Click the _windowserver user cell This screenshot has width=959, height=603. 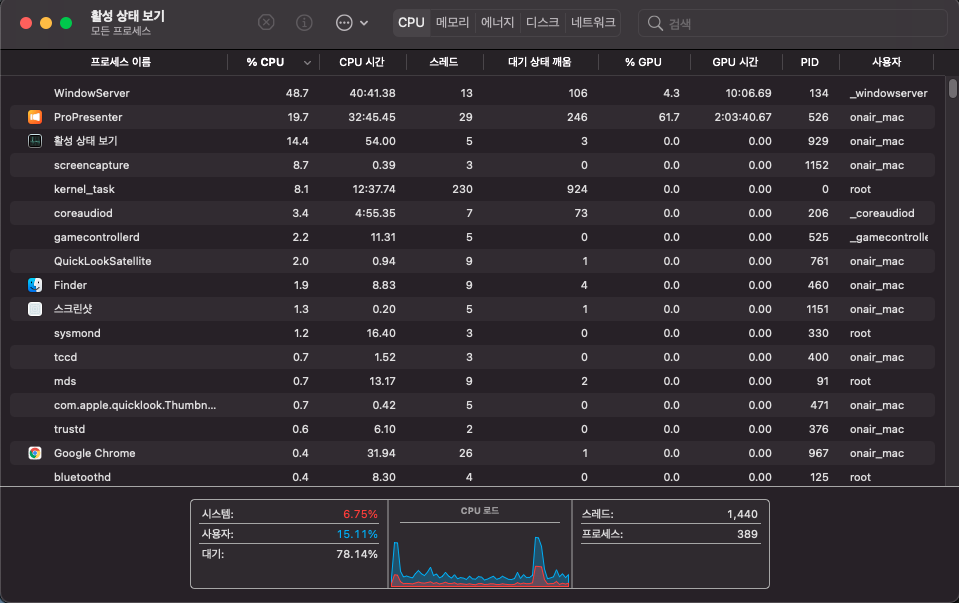(889, 93)
